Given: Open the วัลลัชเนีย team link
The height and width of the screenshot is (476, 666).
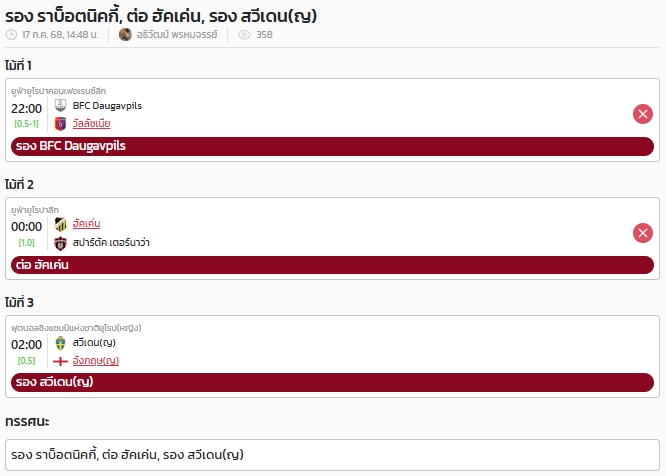Looking at the screenshot, I should tap(91, 124).
